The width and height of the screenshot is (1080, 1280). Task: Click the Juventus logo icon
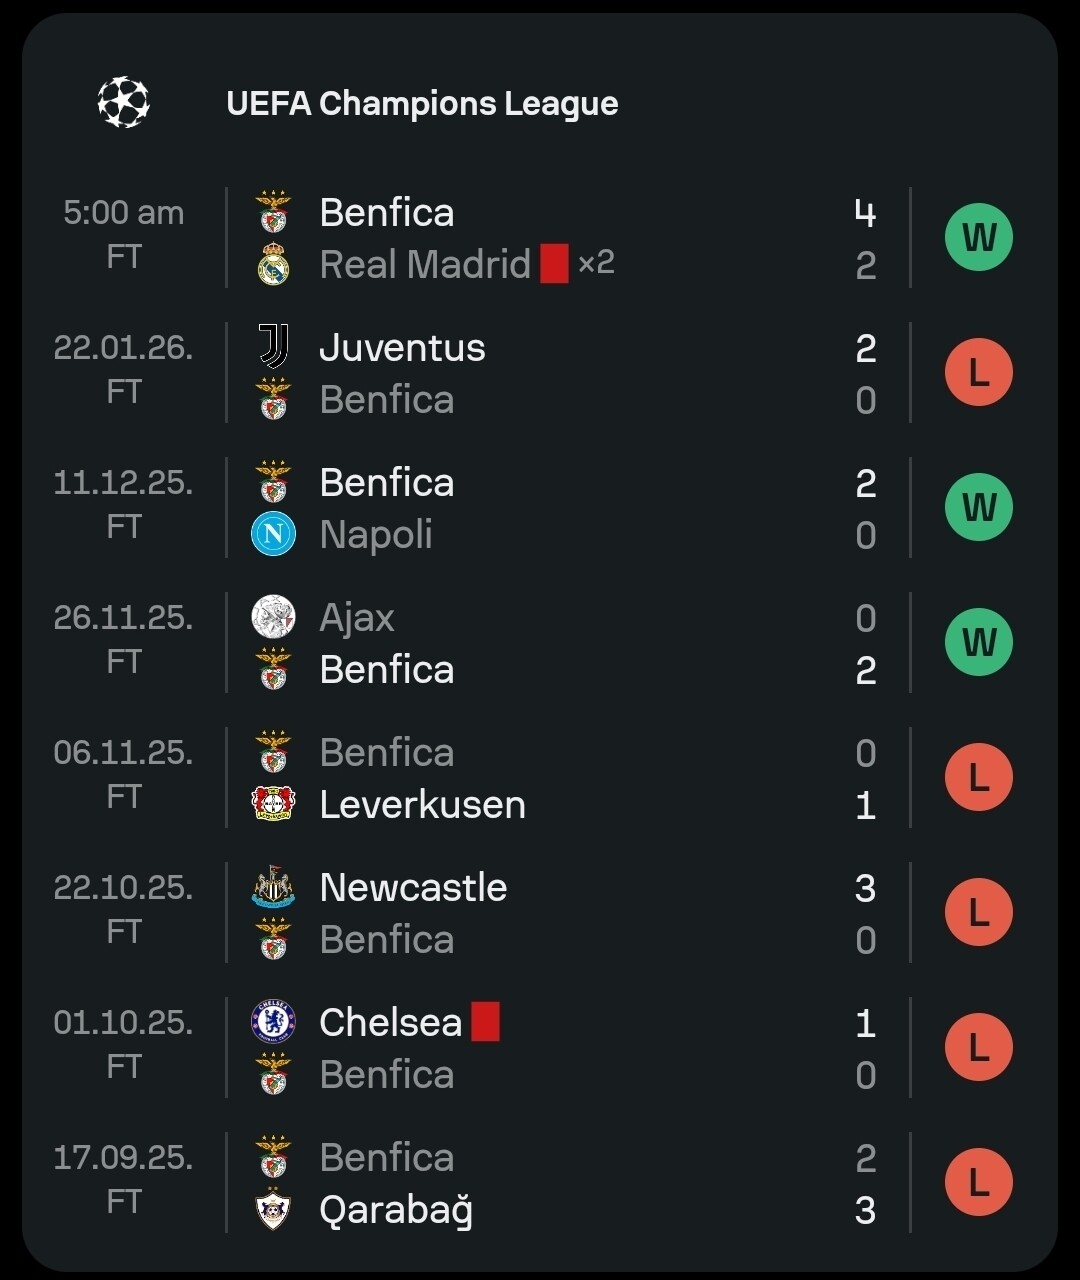coord(273,347)
